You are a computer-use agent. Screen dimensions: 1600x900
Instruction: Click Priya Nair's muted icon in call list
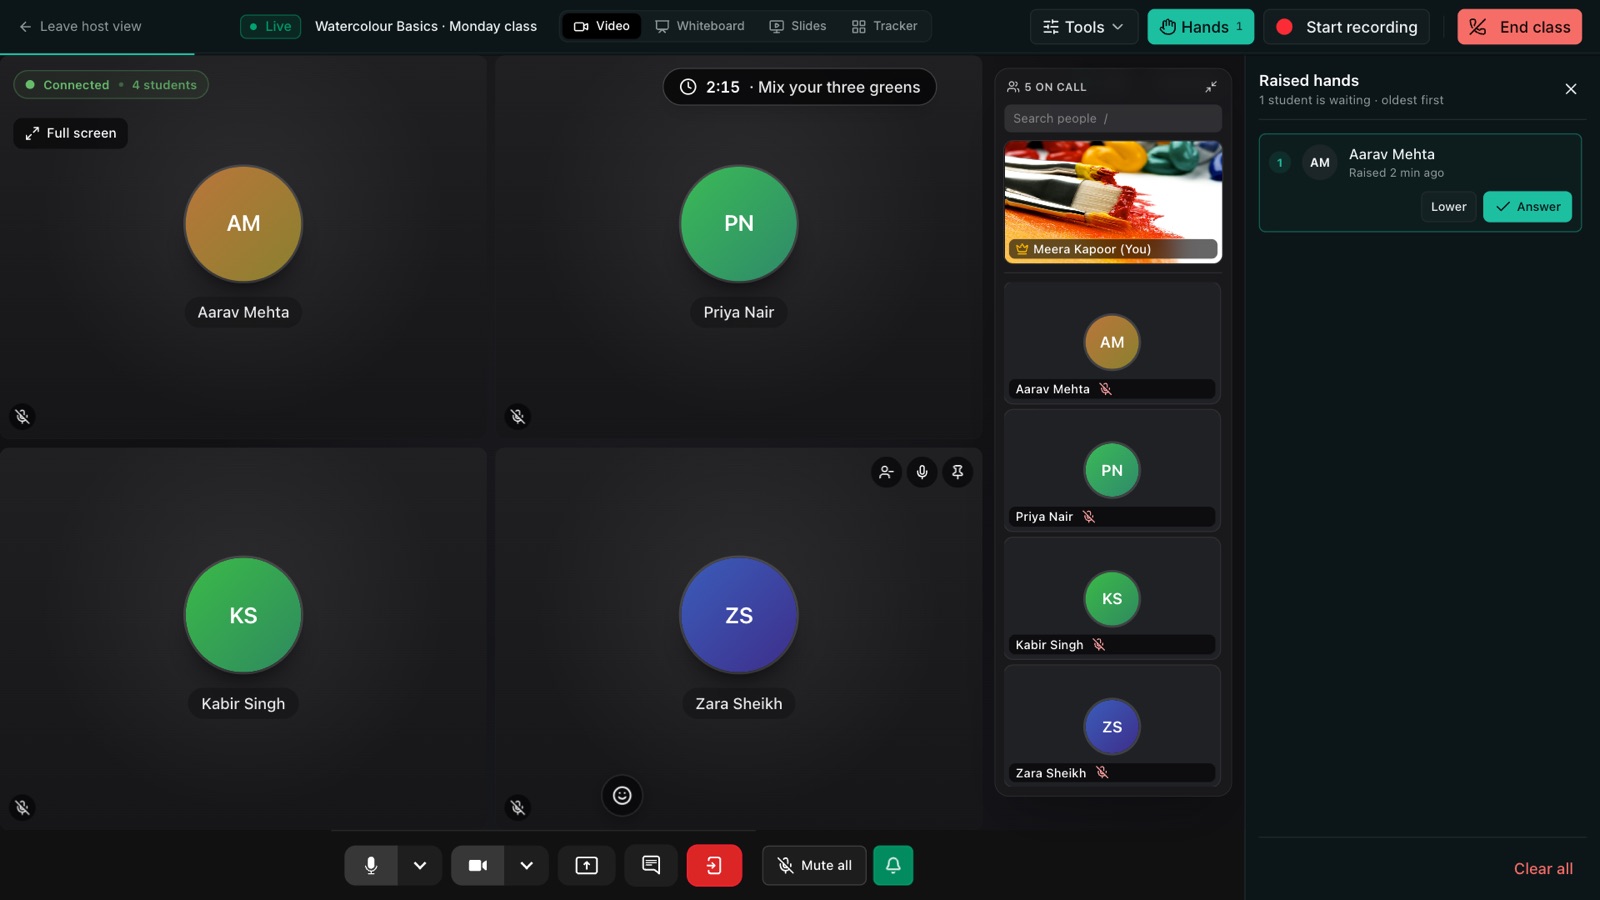1089,517
